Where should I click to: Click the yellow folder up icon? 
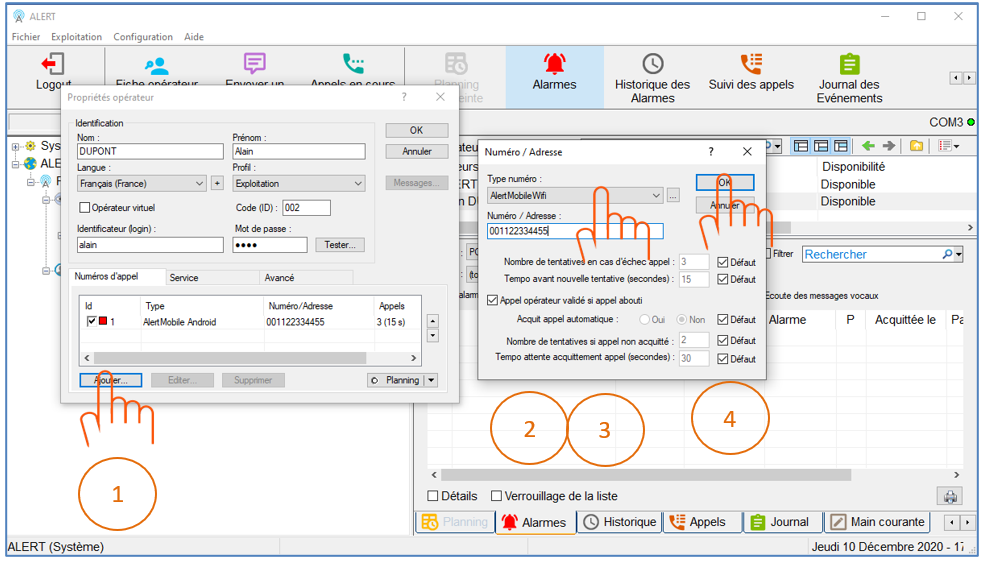pos(917,146)
